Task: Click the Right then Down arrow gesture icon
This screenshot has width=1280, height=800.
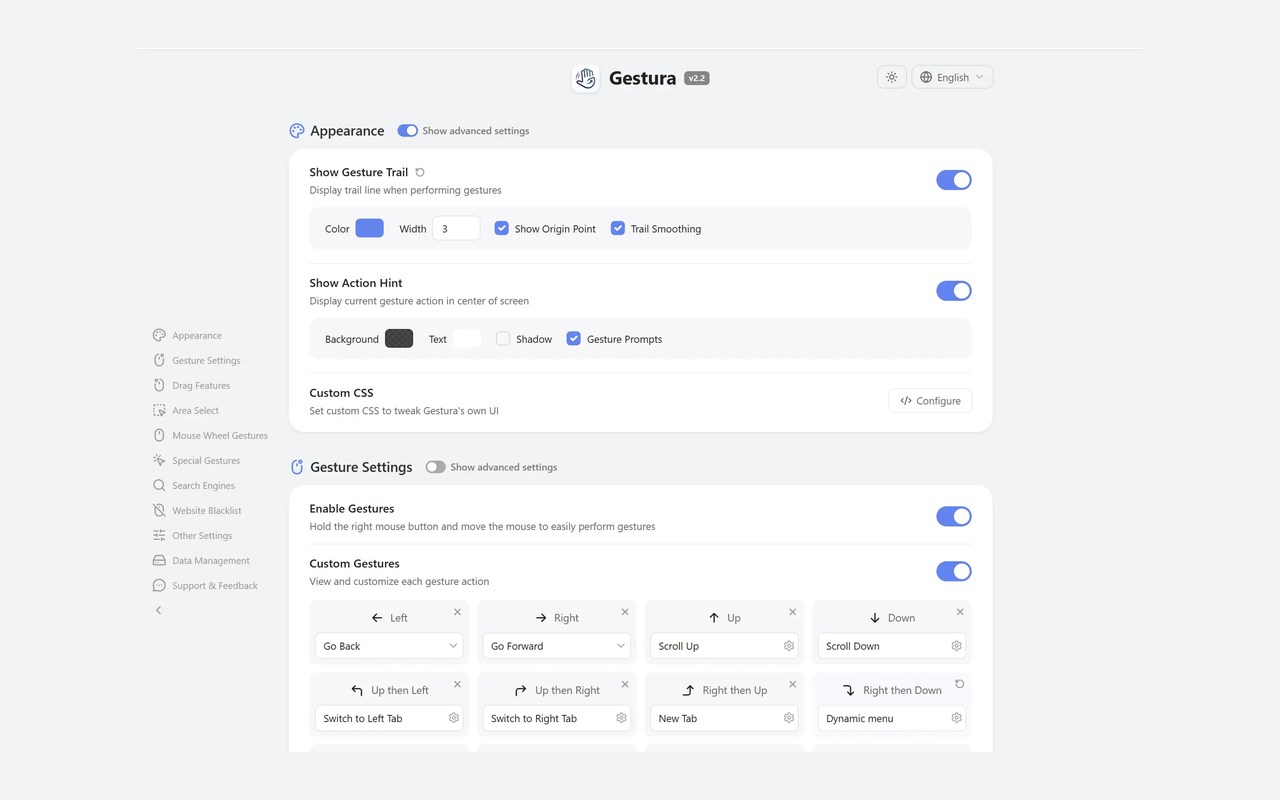Action: 849,690
